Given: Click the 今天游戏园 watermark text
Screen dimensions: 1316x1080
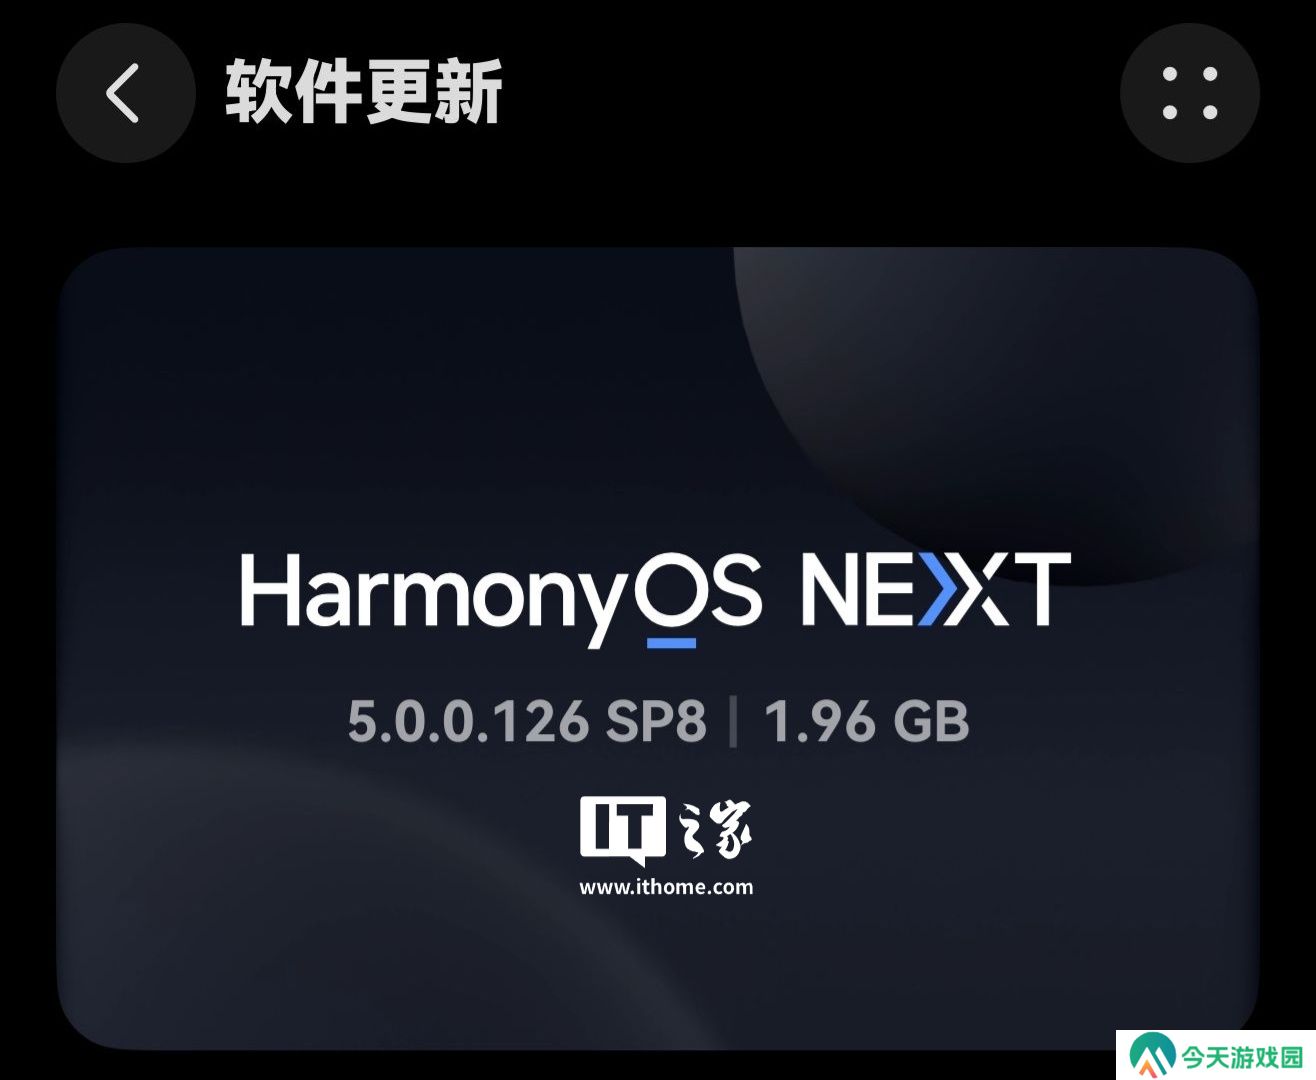Looking at the screenshot, I should 1243,1057.
